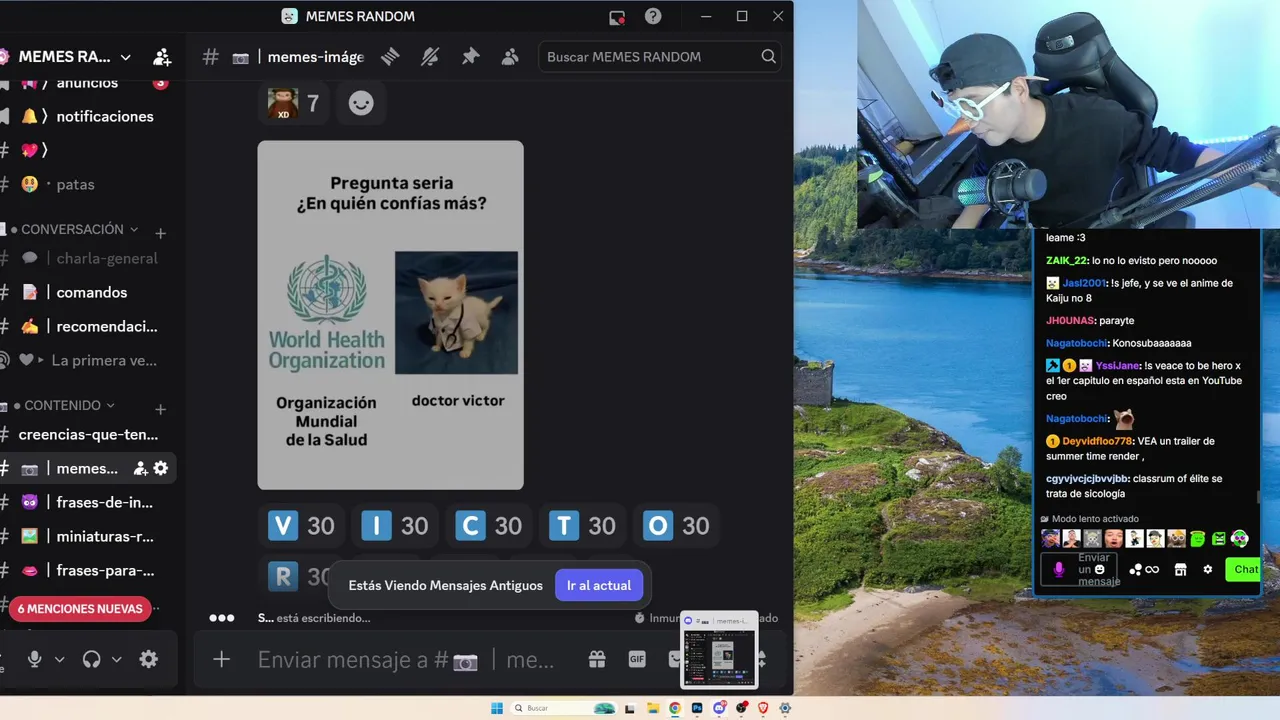This screenshot has height=720, width=1280.
Task: Toggle notification mute bell in channel header
Action: coord(430,57)
